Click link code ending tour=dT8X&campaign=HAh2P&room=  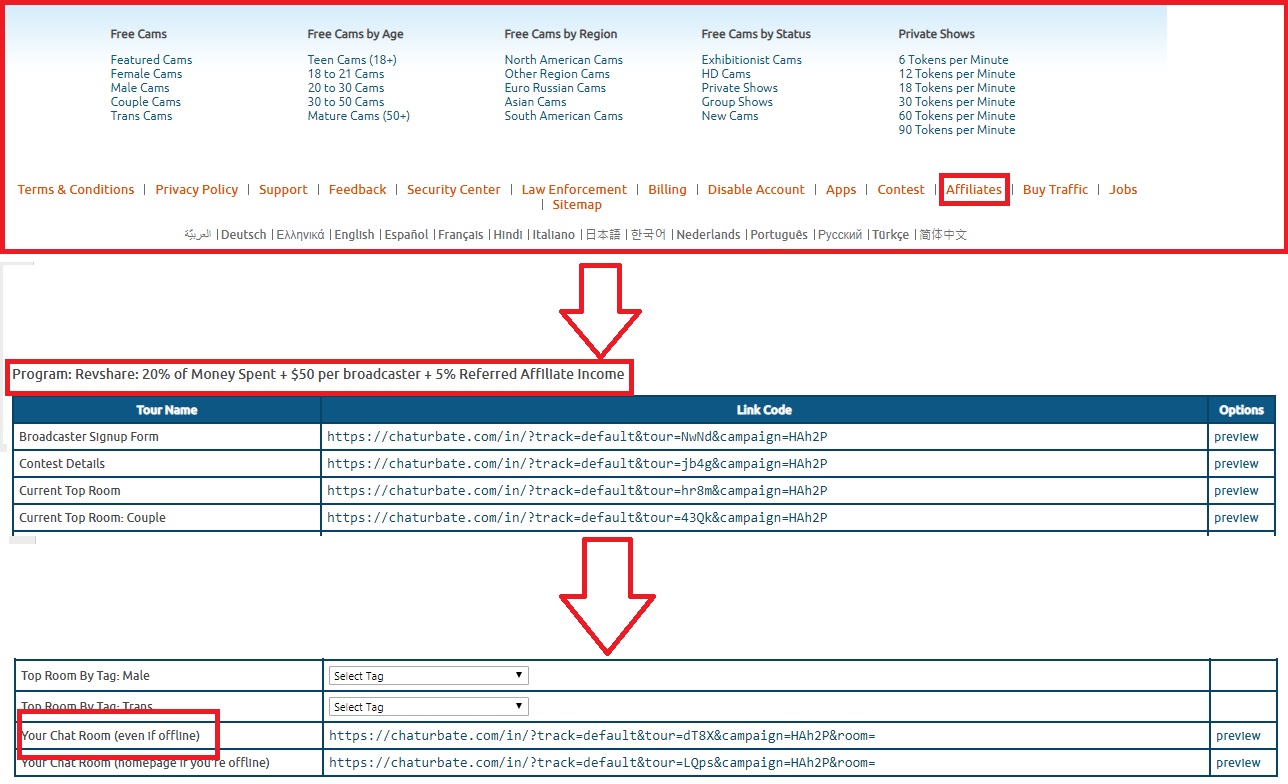click(x=602, y=736)
